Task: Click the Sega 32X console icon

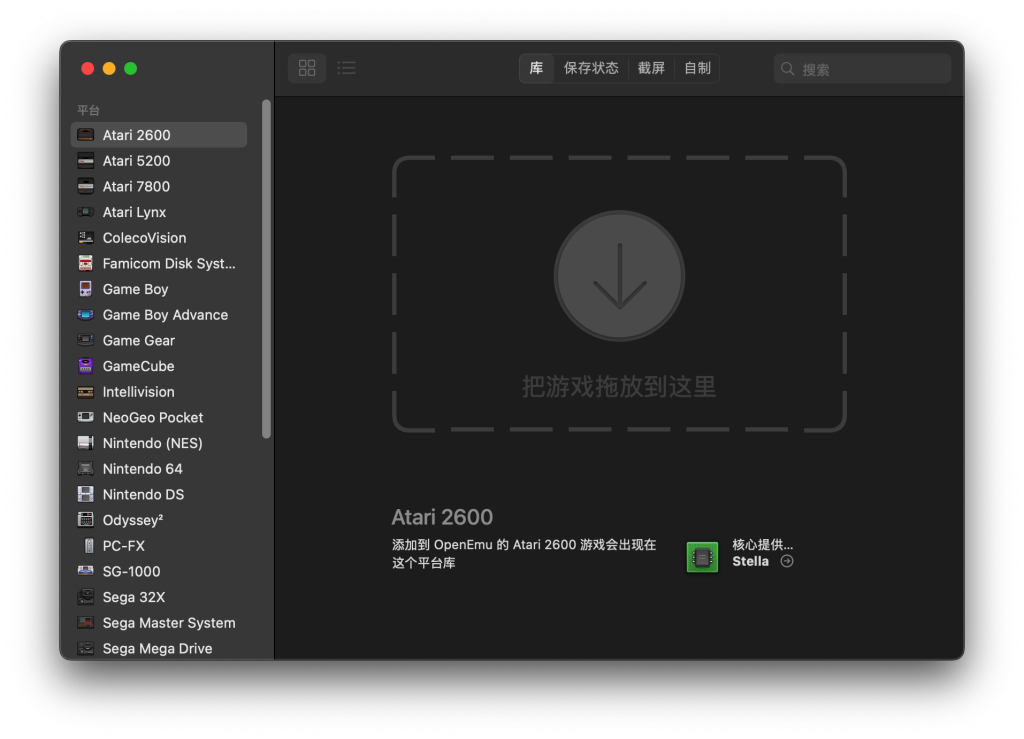Action: click(86, 597)
